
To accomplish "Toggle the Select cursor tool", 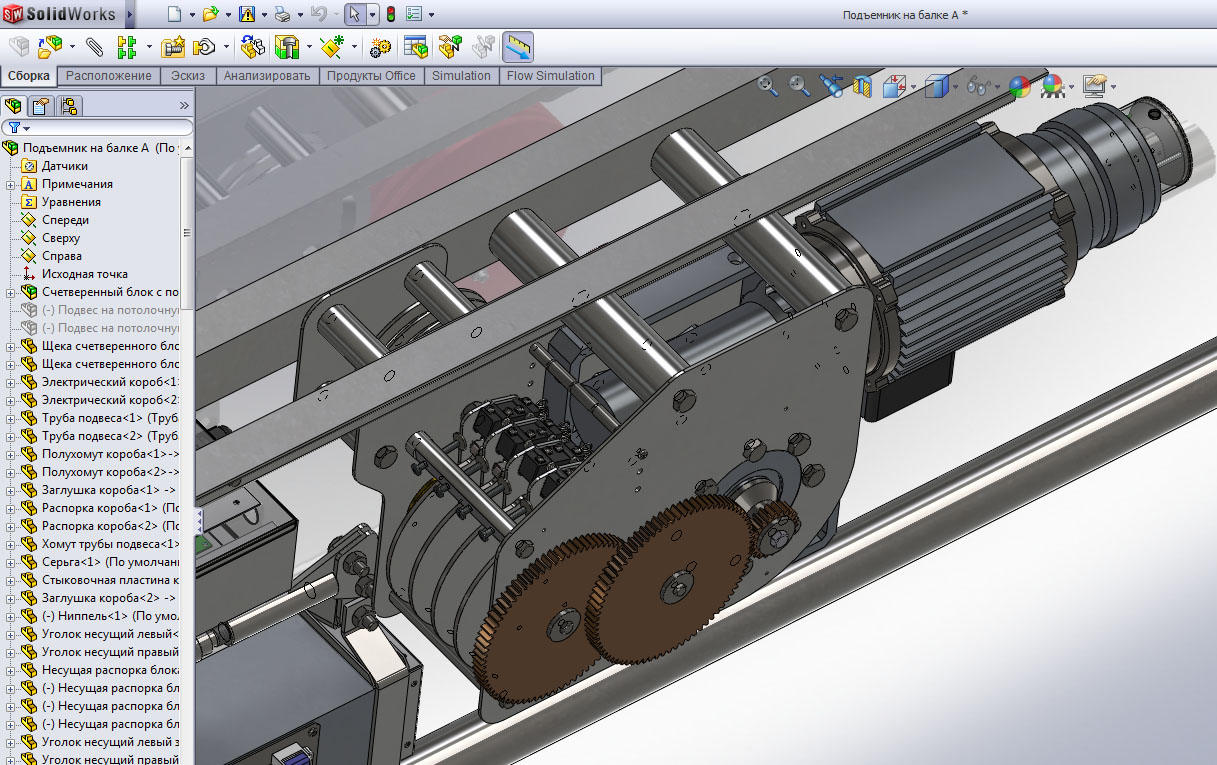I will click(354, 14).
